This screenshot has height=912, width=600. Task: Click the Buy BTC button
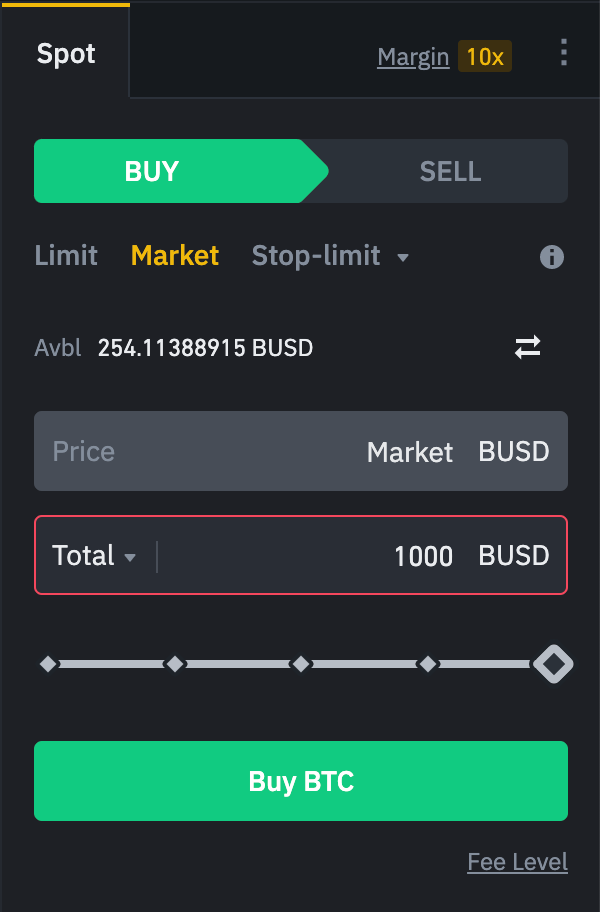tap(301, 781)
